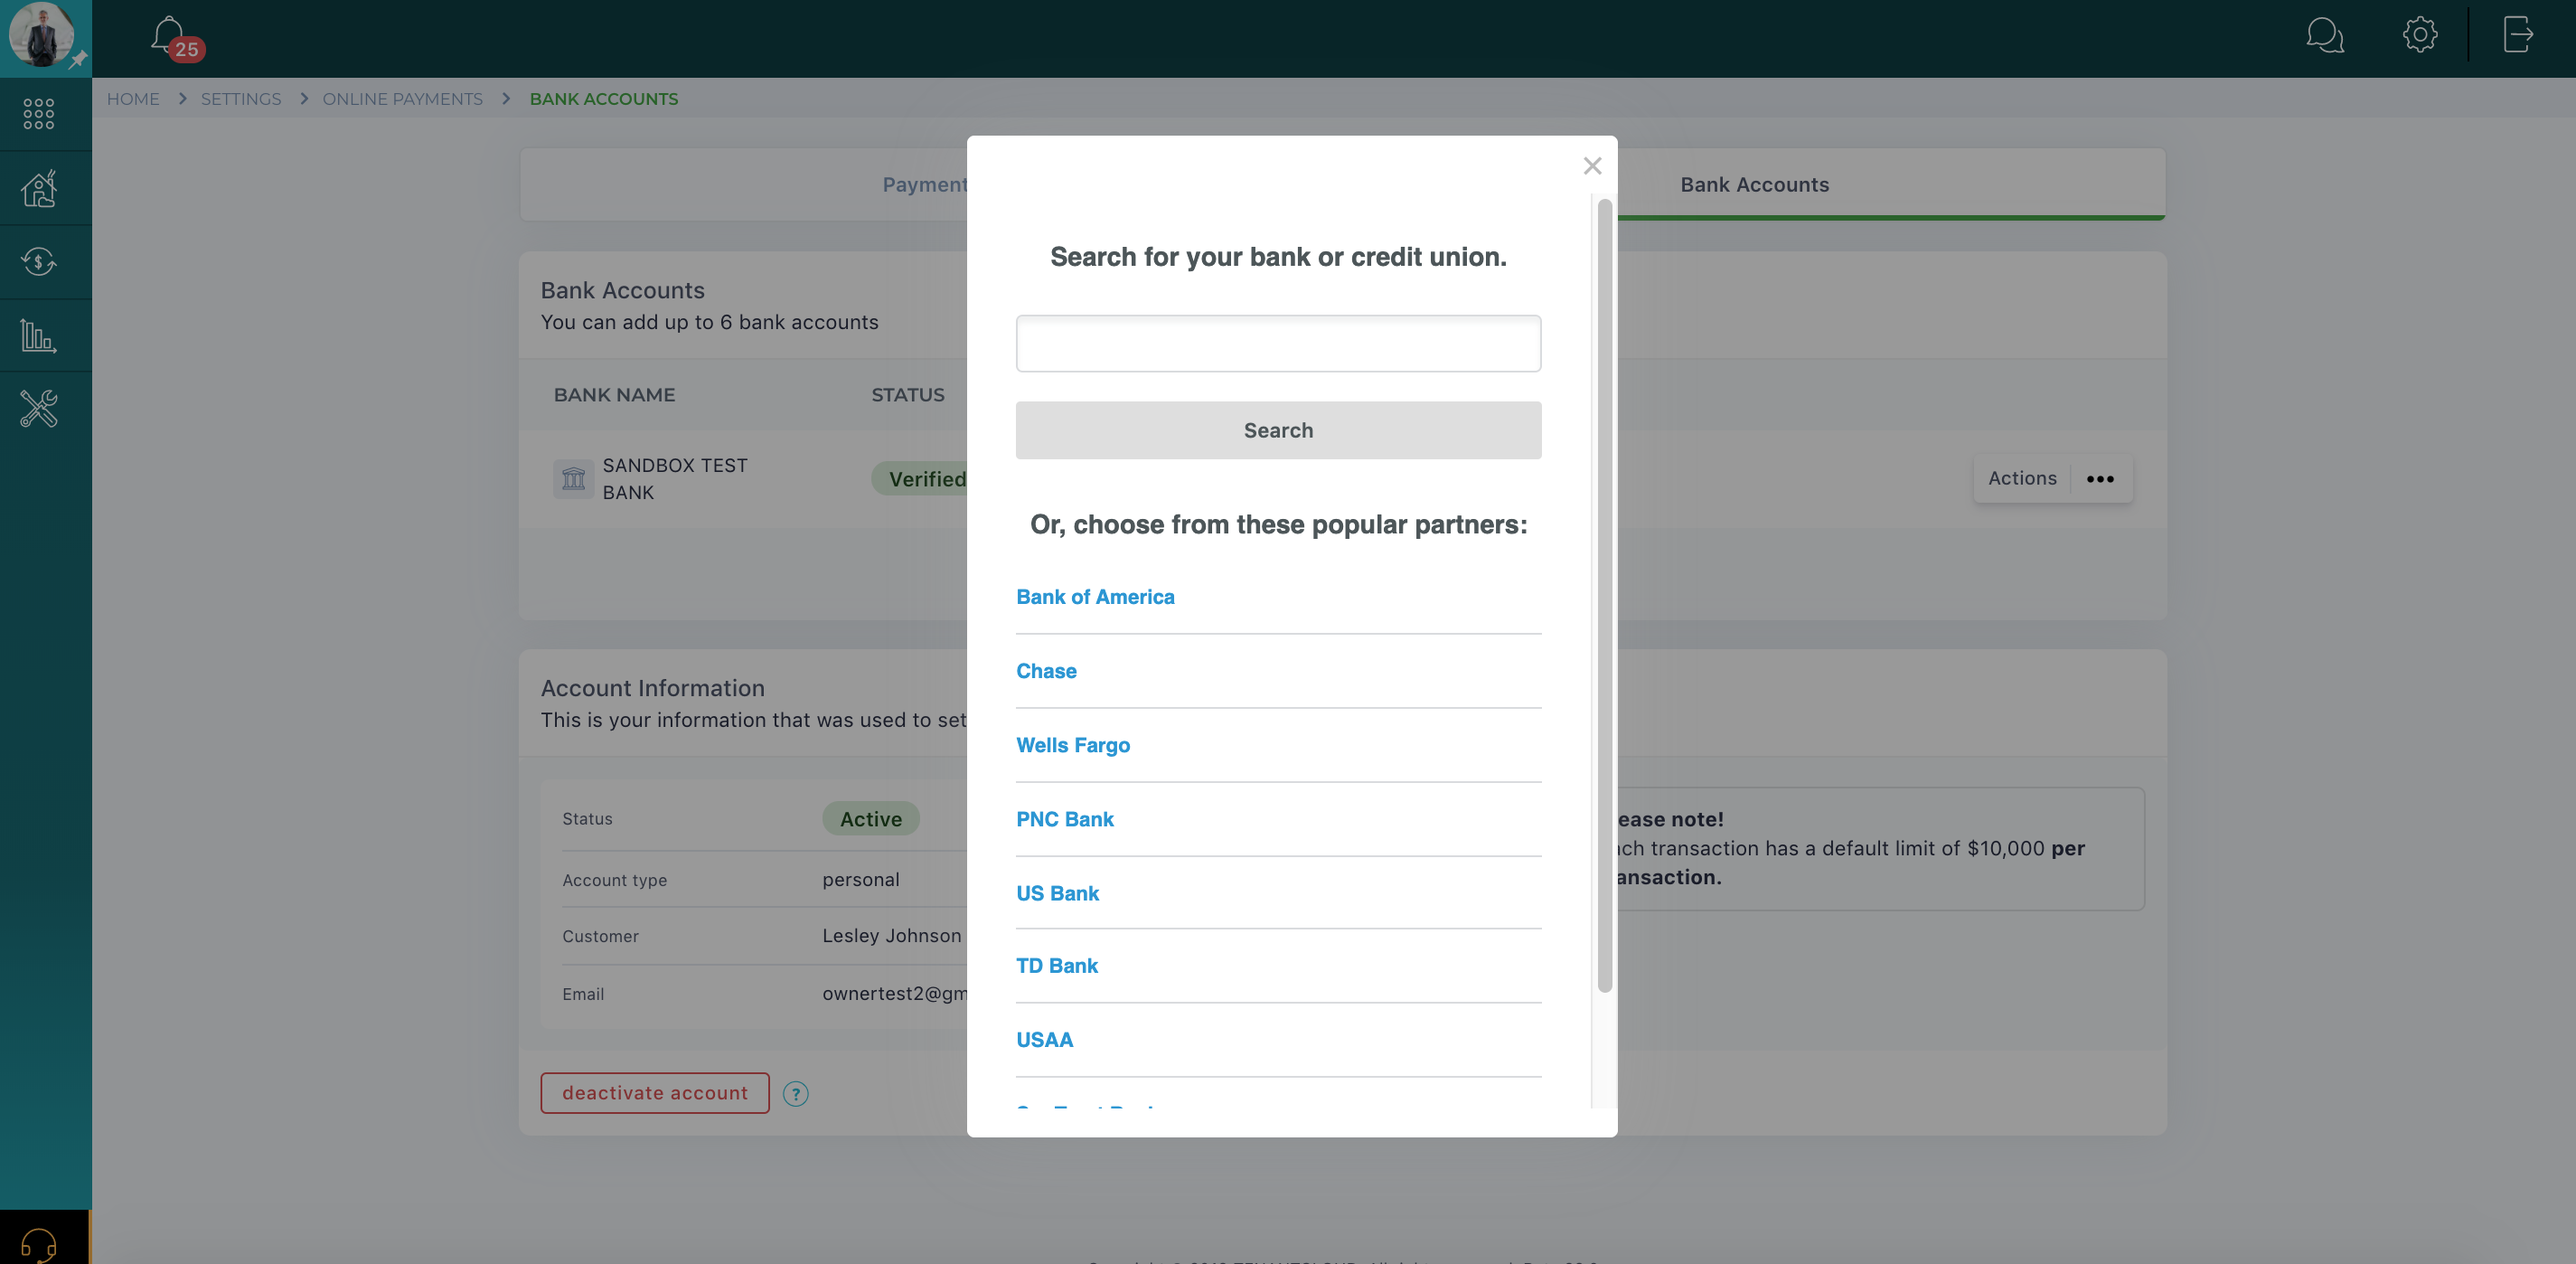Choose PNC Bank partner link
Image resolution: width=2576 pixels, height=1264 pixels.
pyautogui.click(x=1064, y=819)
